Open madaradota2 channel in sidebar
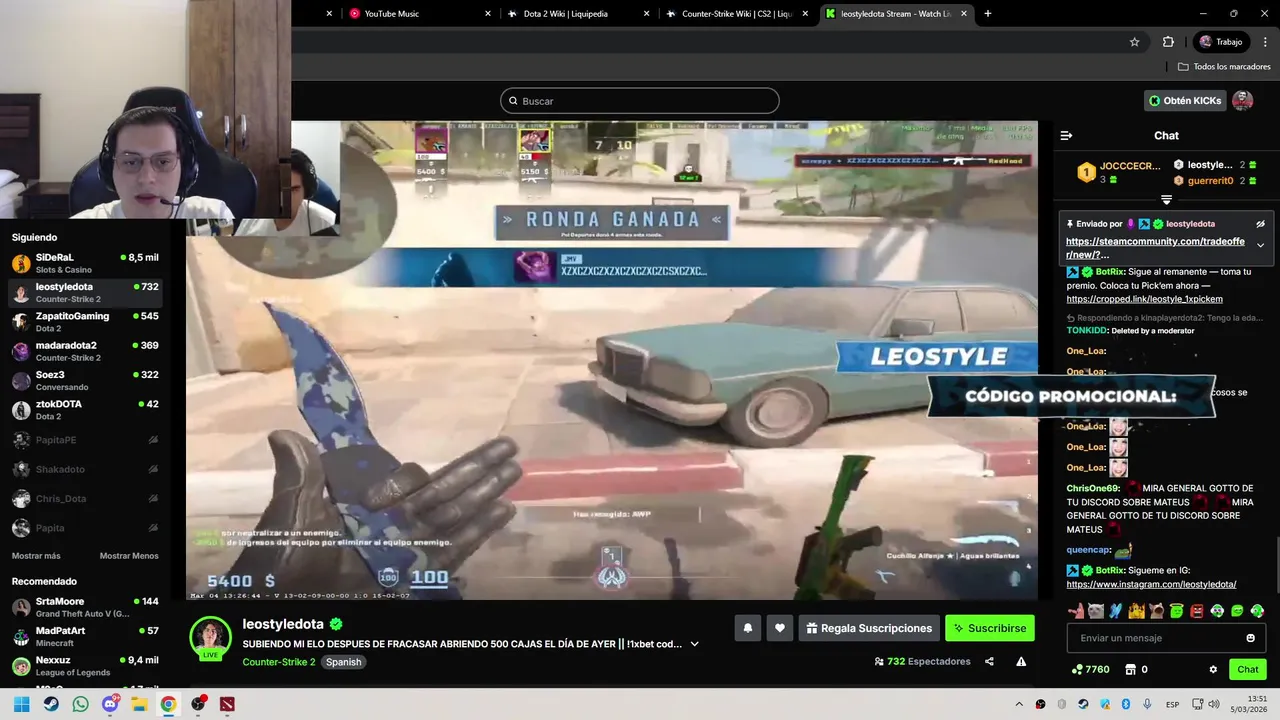Screen dimensions: 1280x720 coord(85,351)
